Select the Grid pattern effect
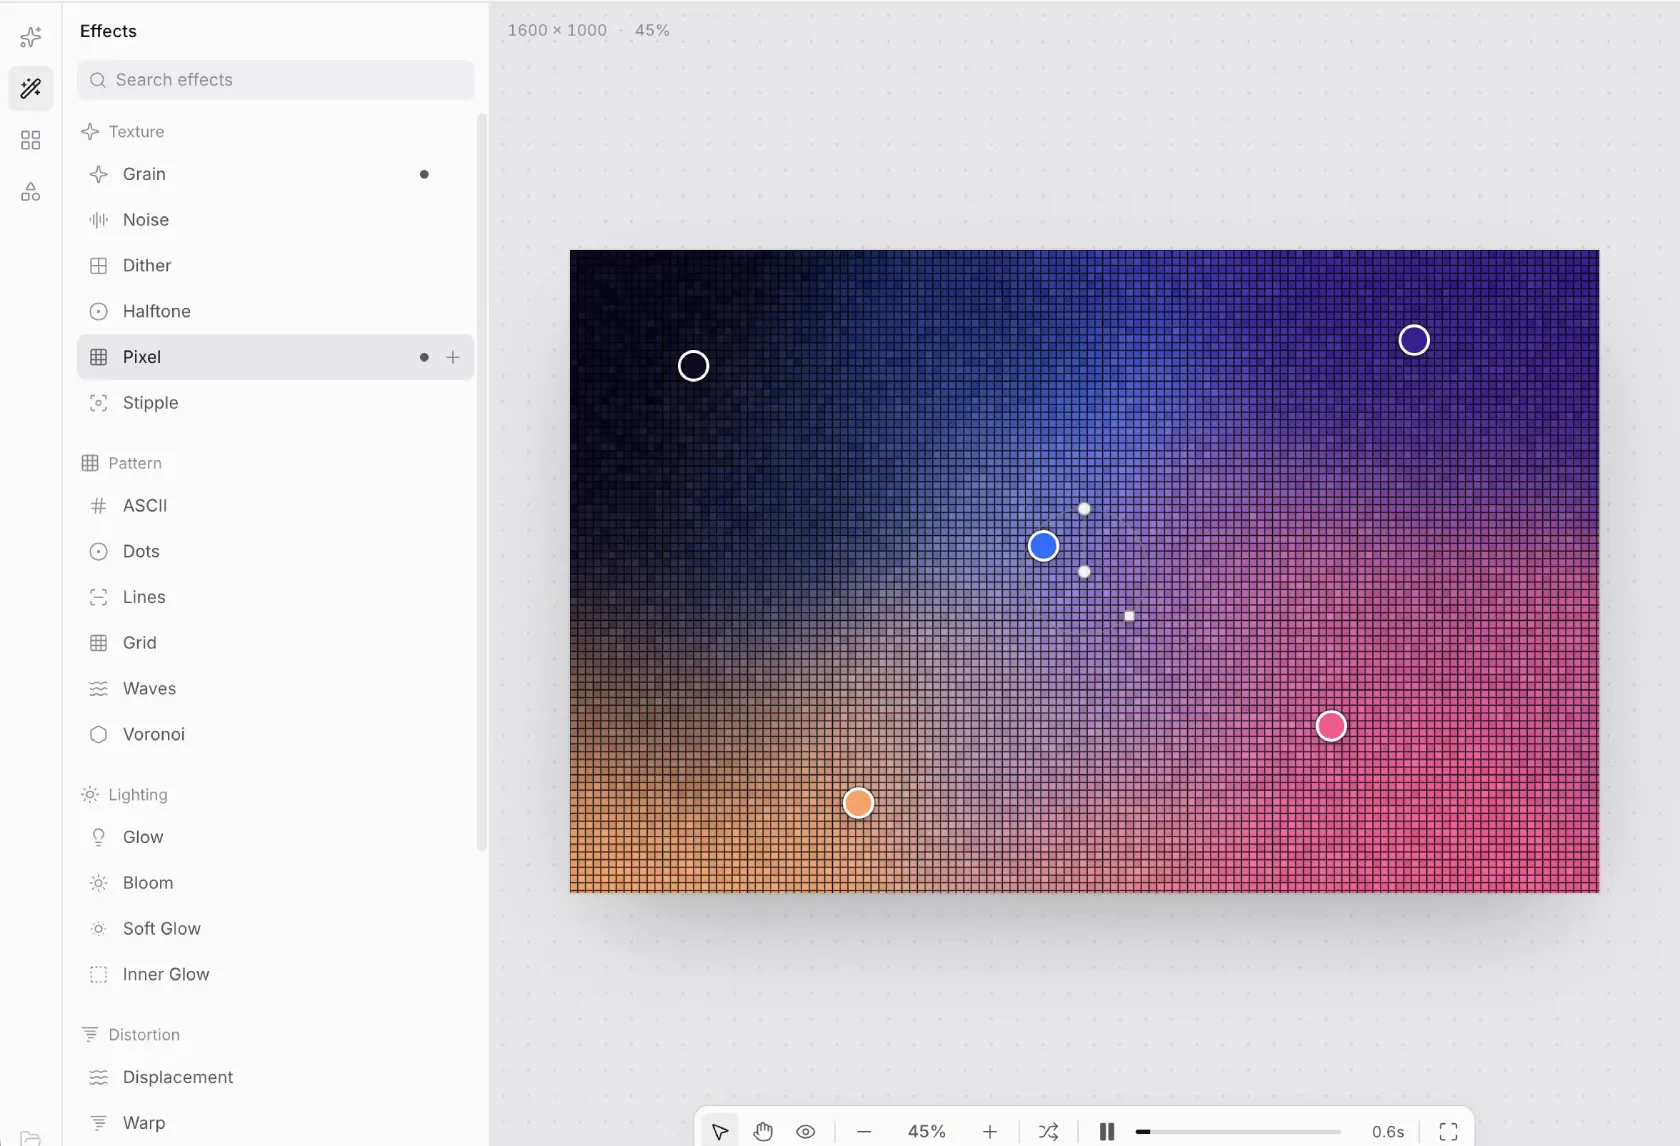 coord(276,643)
